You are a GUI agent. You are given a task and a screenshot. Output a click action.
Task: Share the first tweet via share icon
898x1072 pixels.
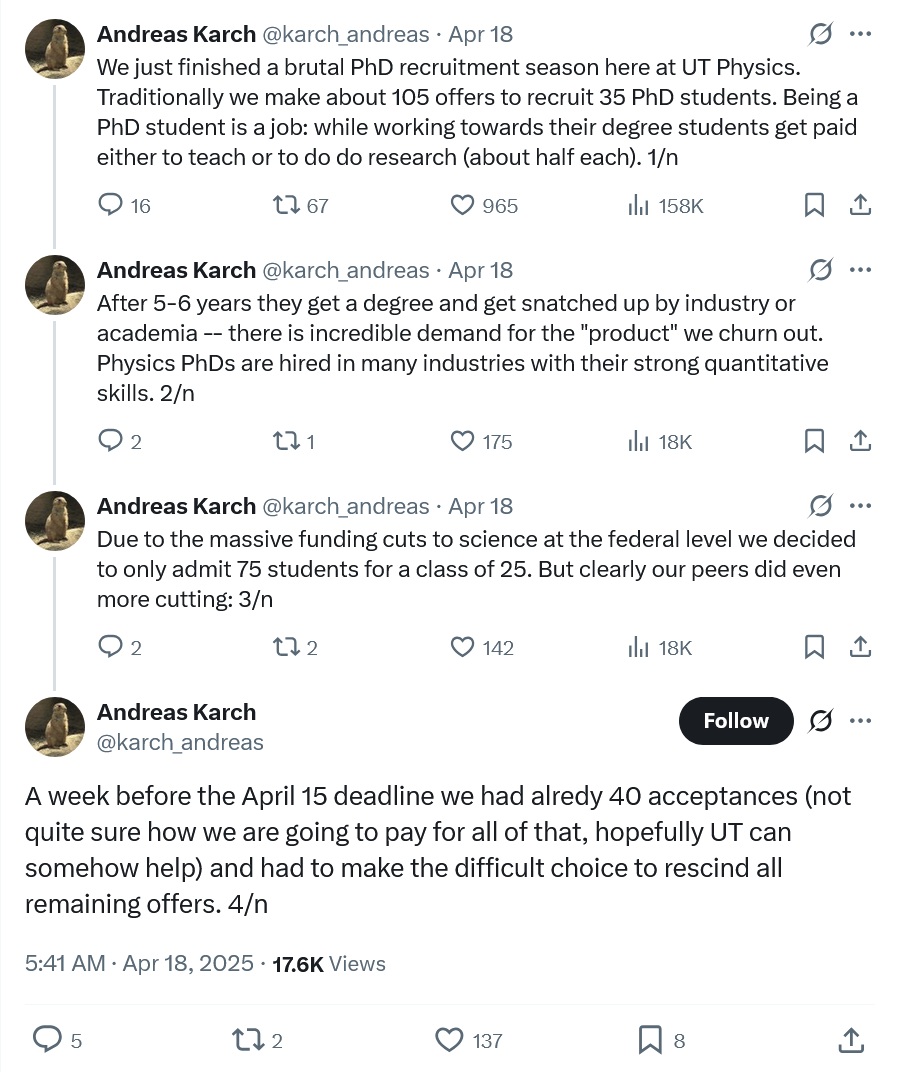tap(860, 205)
